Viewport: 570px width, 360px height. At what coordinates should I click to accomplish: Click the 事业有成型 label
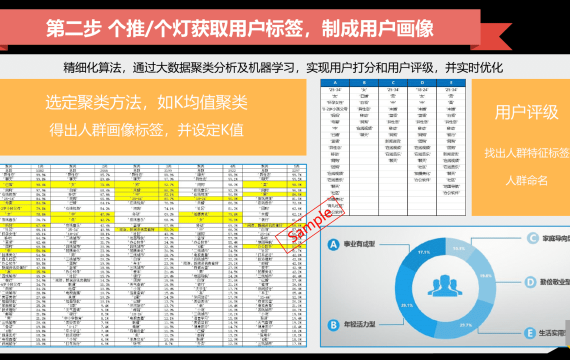pos(359,244)
